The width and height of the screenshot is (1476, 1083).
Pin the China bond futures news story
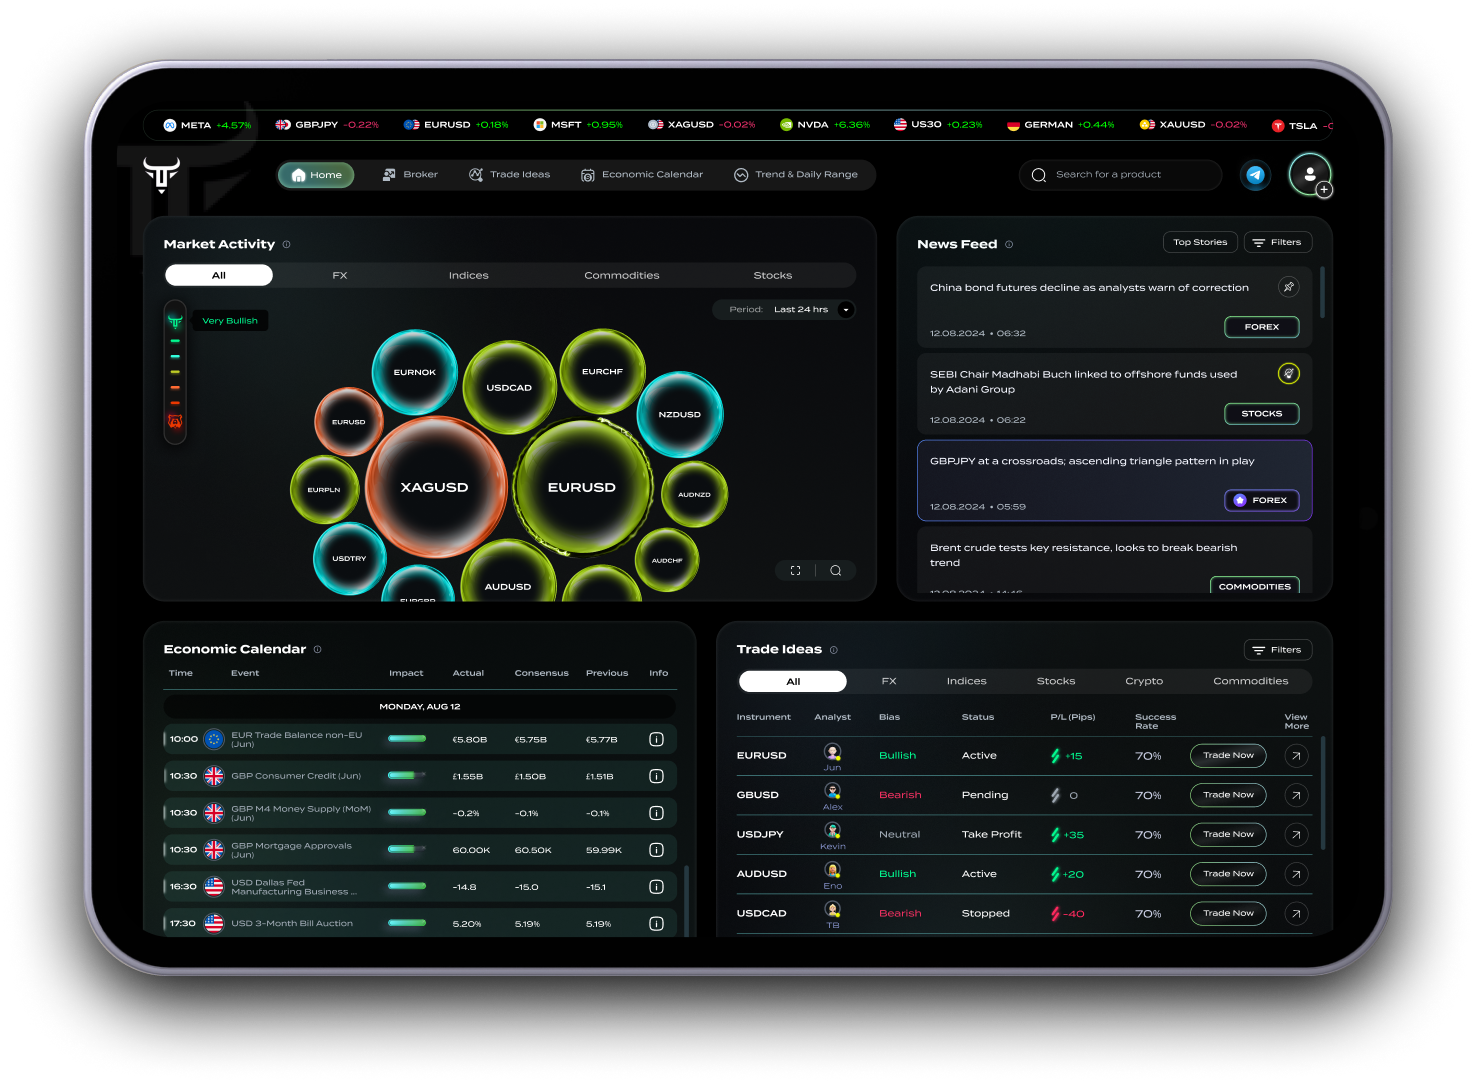(x=1289, y=287)
